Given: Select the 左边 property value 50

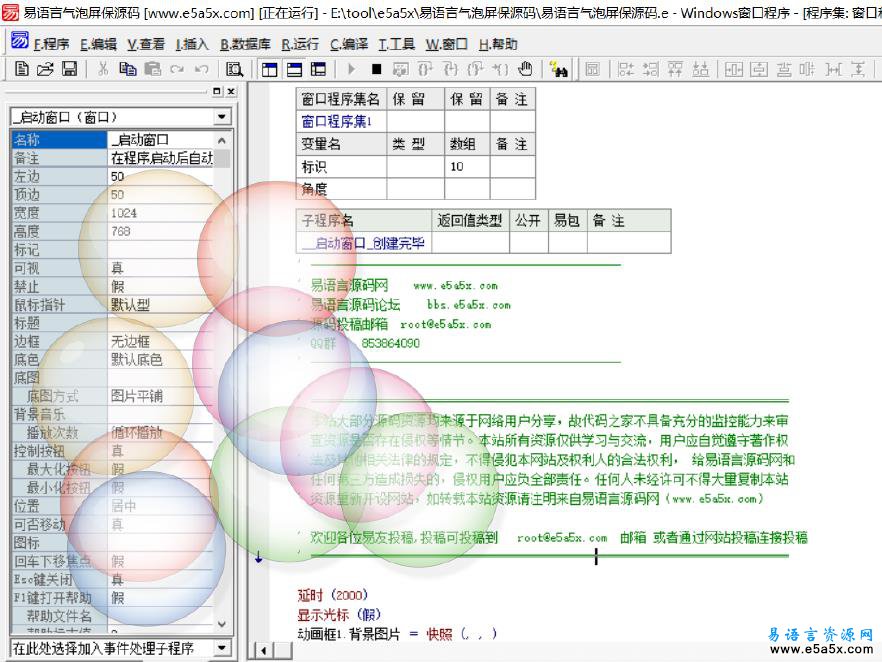Looking at the screenshot, I should tap(161, 177).
